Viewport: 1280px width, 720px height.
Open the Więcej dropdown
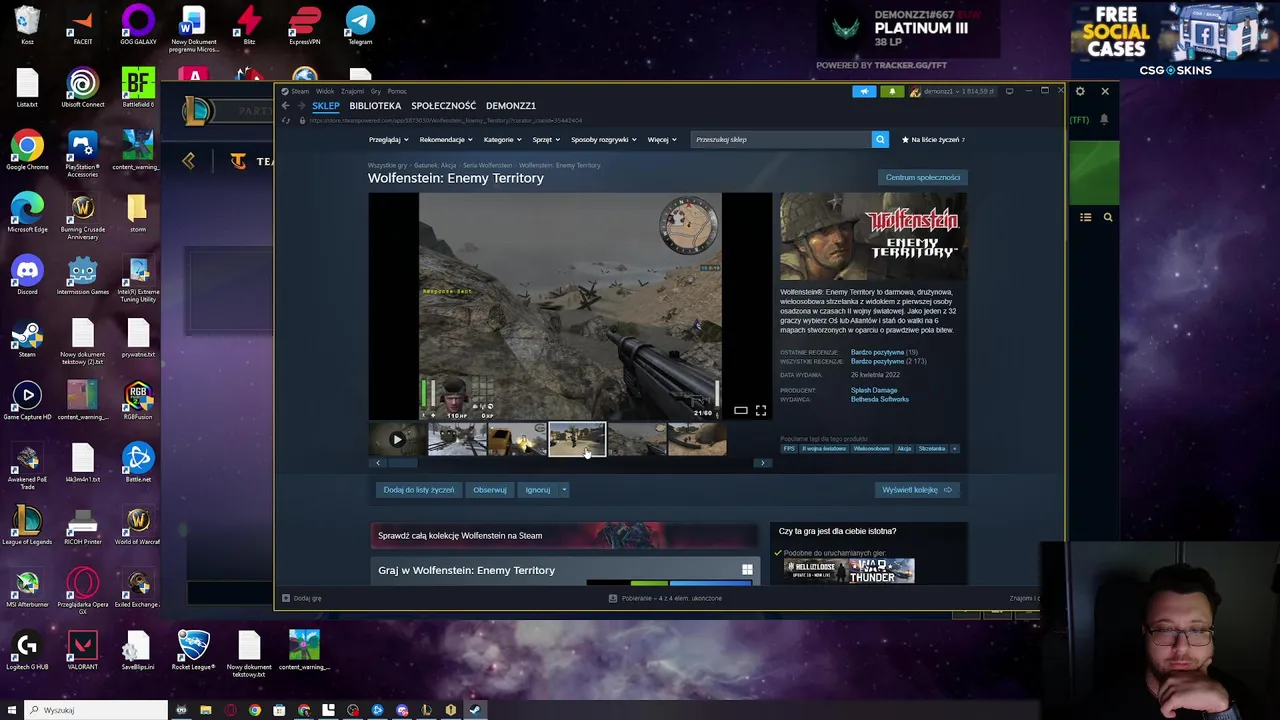(661, 140)
